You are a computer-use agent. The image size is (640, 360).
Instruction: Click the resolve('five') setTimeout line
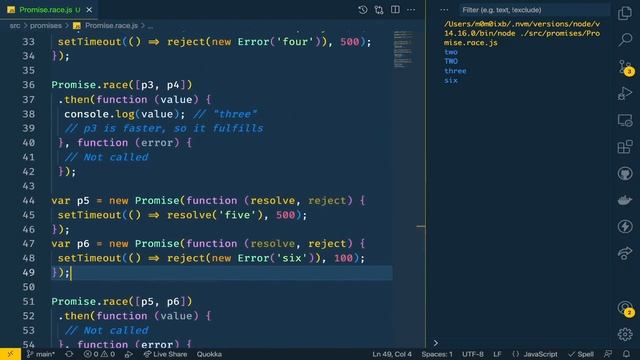(182, 215)
